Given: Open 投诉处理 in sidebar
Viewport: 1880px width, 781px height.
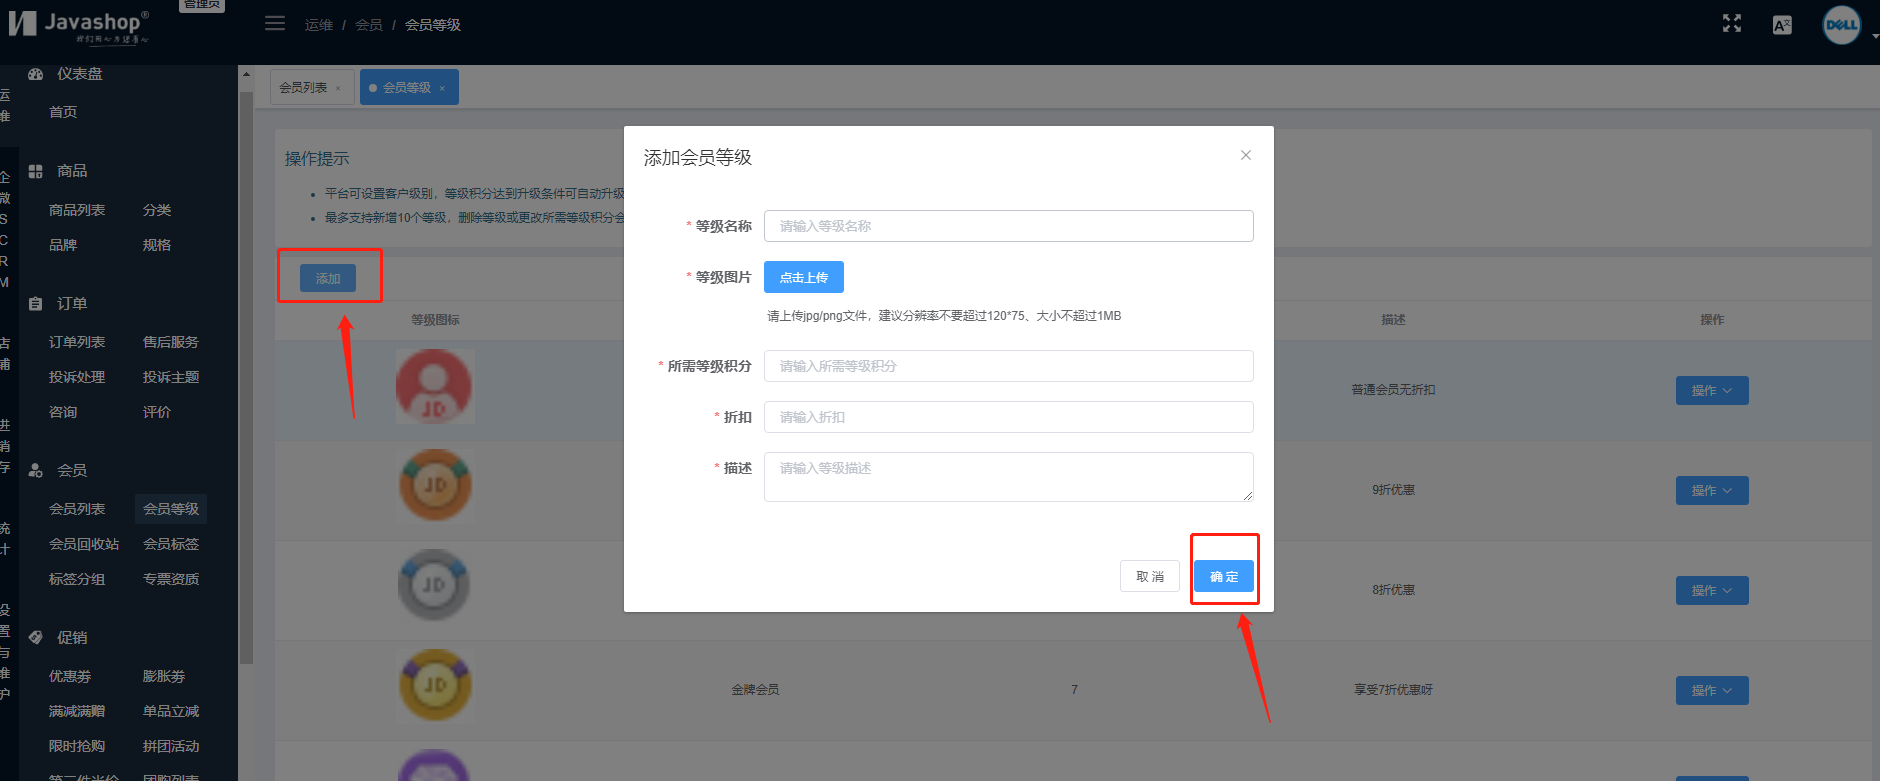Looking at the screenshot, I should [x=77, y=377].
